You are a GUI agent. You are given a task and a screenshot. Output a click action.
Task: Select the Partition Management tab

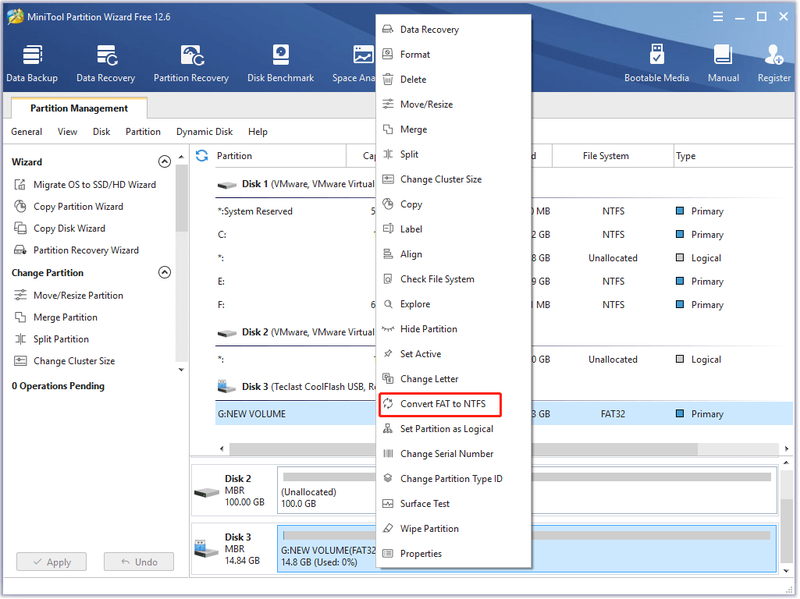[79, 108]
